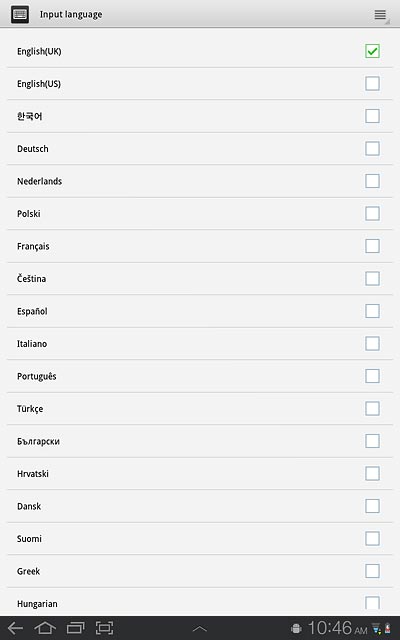Open the Recent apps button

[75, 628]
